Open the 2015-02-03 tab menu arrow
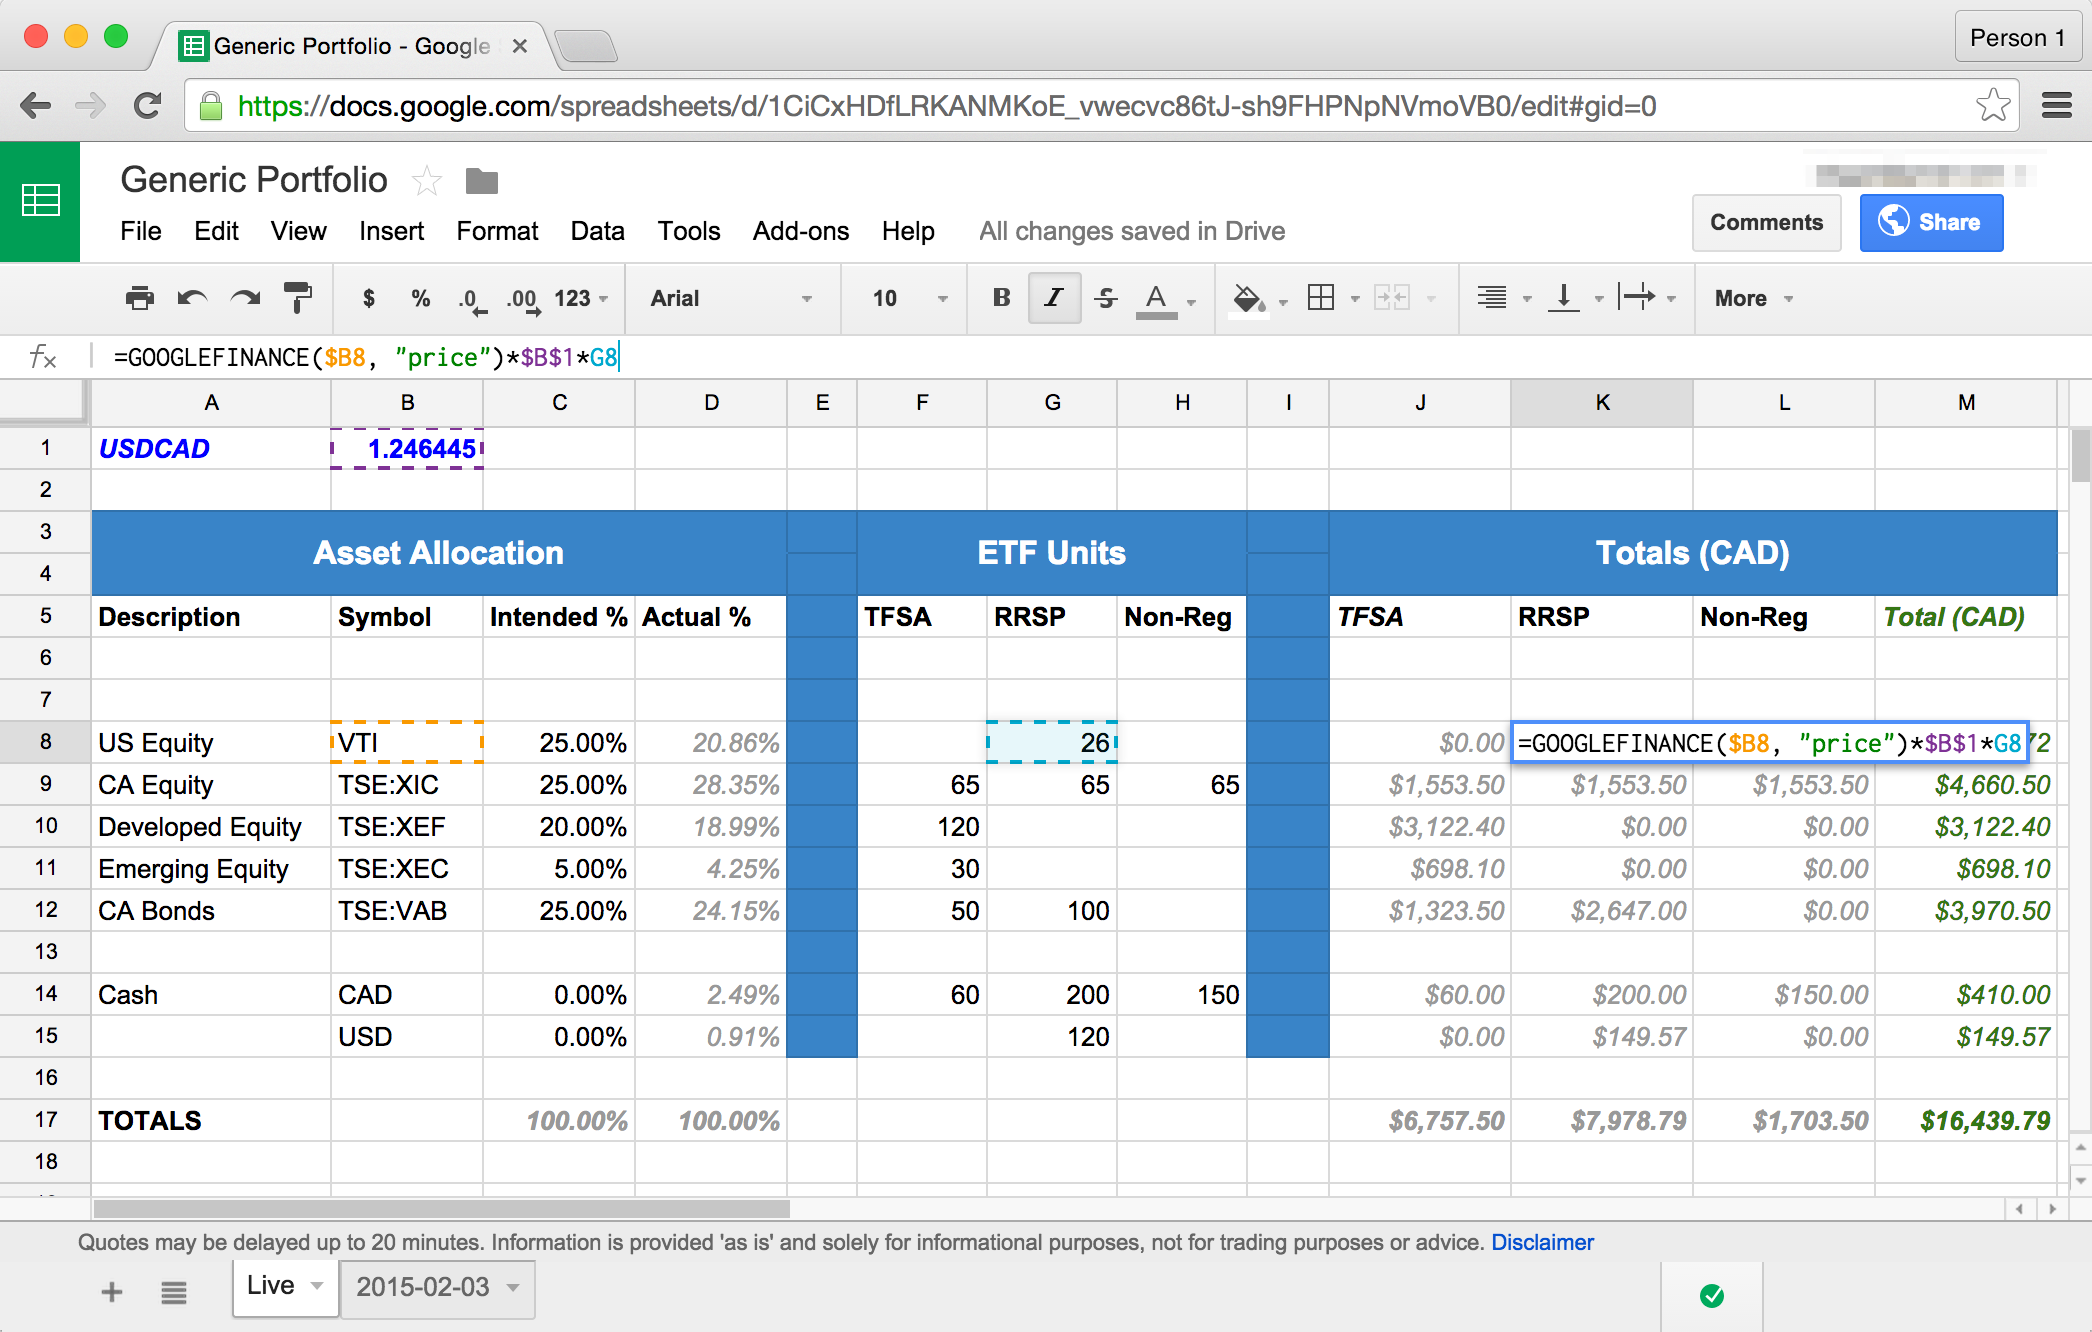Screen dimensions: 2092x1332 click(x=513, y=1287)
